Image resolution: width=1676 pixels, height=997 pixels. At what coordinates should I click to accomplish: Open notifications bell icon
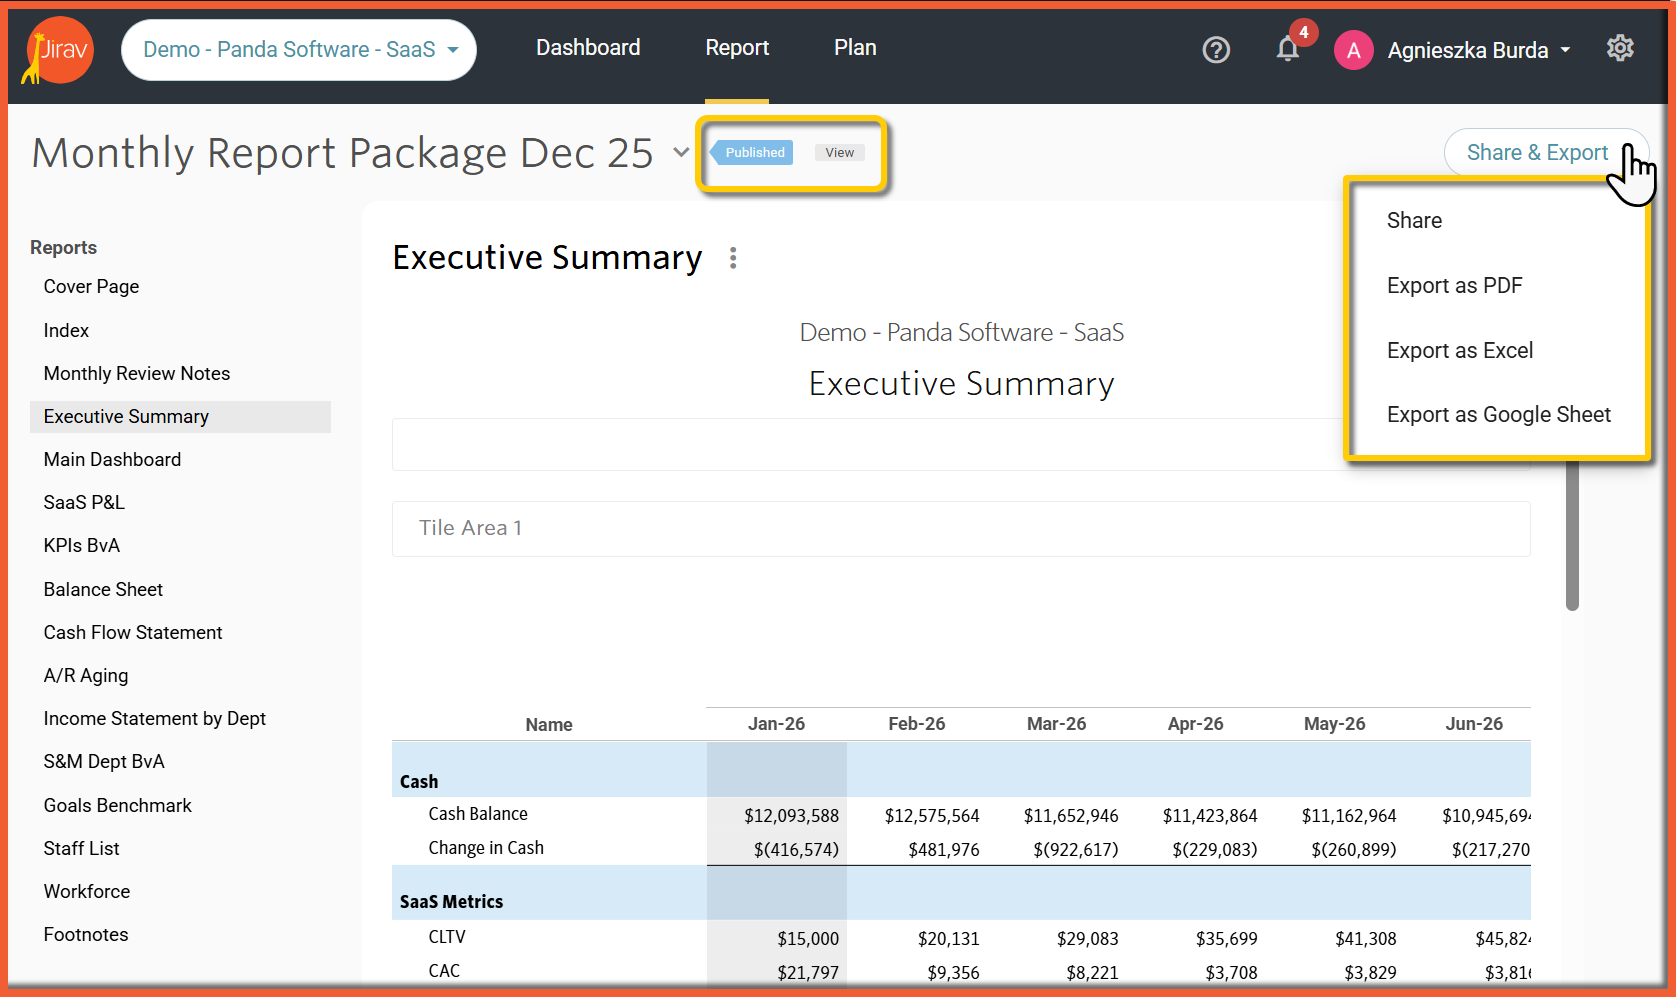[1287, 50]
